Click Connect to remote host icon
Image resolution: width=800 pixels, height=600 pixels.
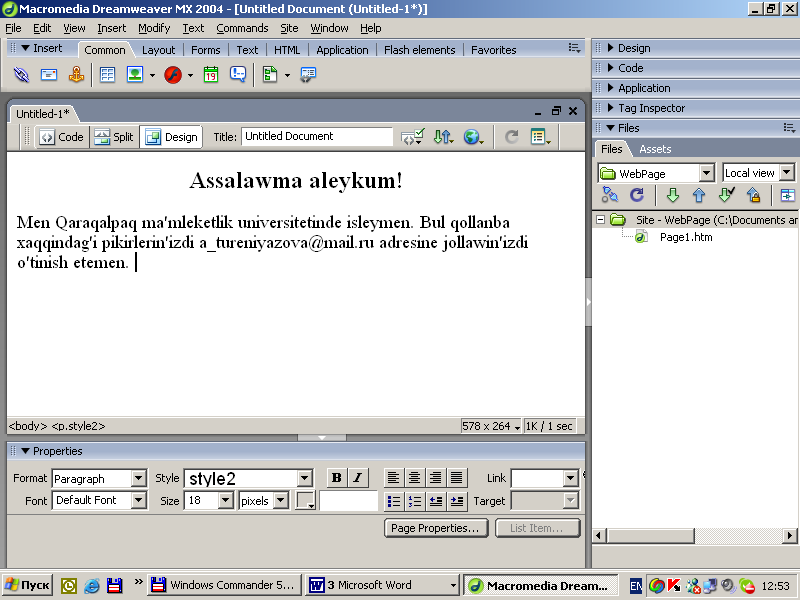point(610,195)
